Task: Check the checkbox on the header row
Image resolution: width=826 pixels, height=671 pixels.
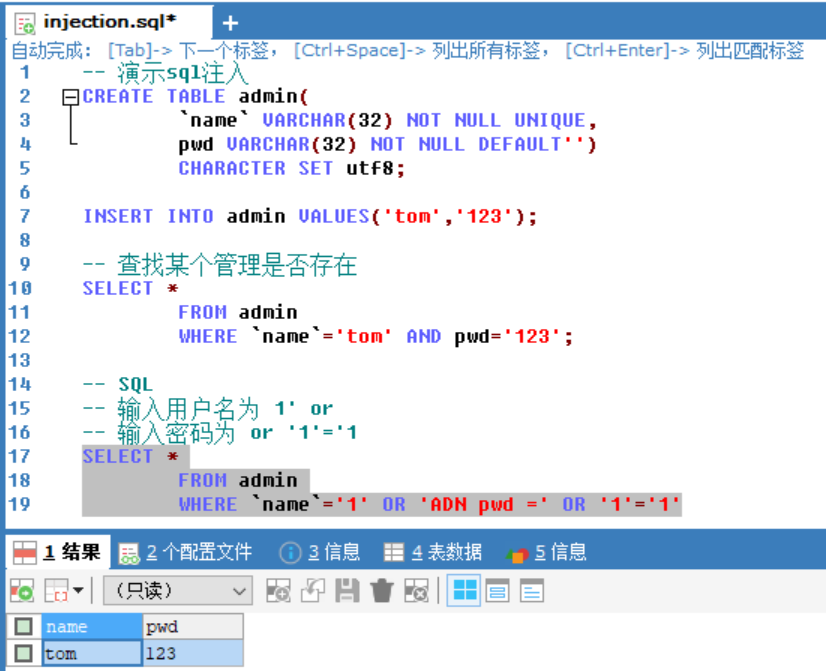Action: coord(22,626)
